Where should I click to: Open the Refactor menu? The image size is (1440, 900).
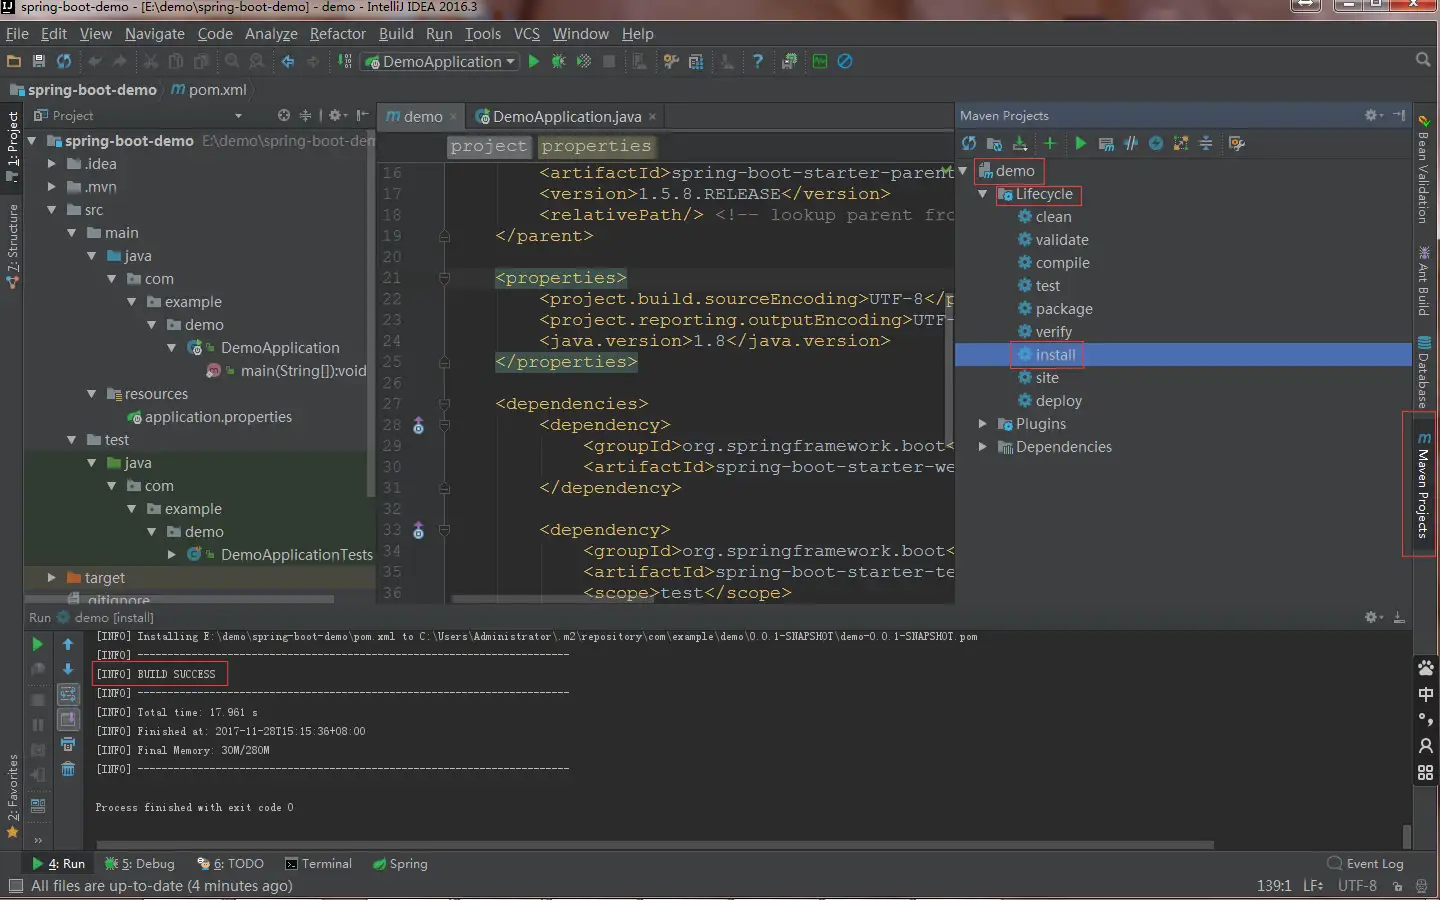pos(337,34)
